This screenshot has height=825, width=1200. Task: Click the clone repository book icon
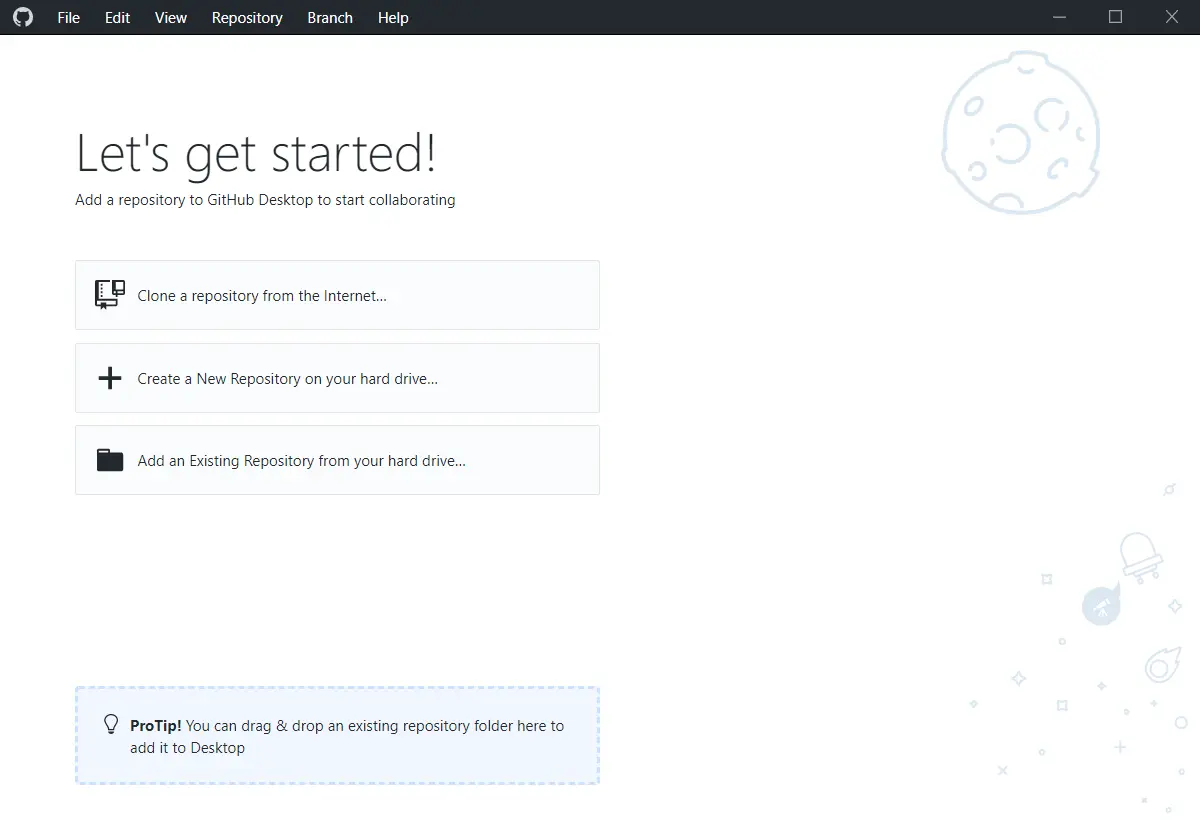[x=110, y=295]
